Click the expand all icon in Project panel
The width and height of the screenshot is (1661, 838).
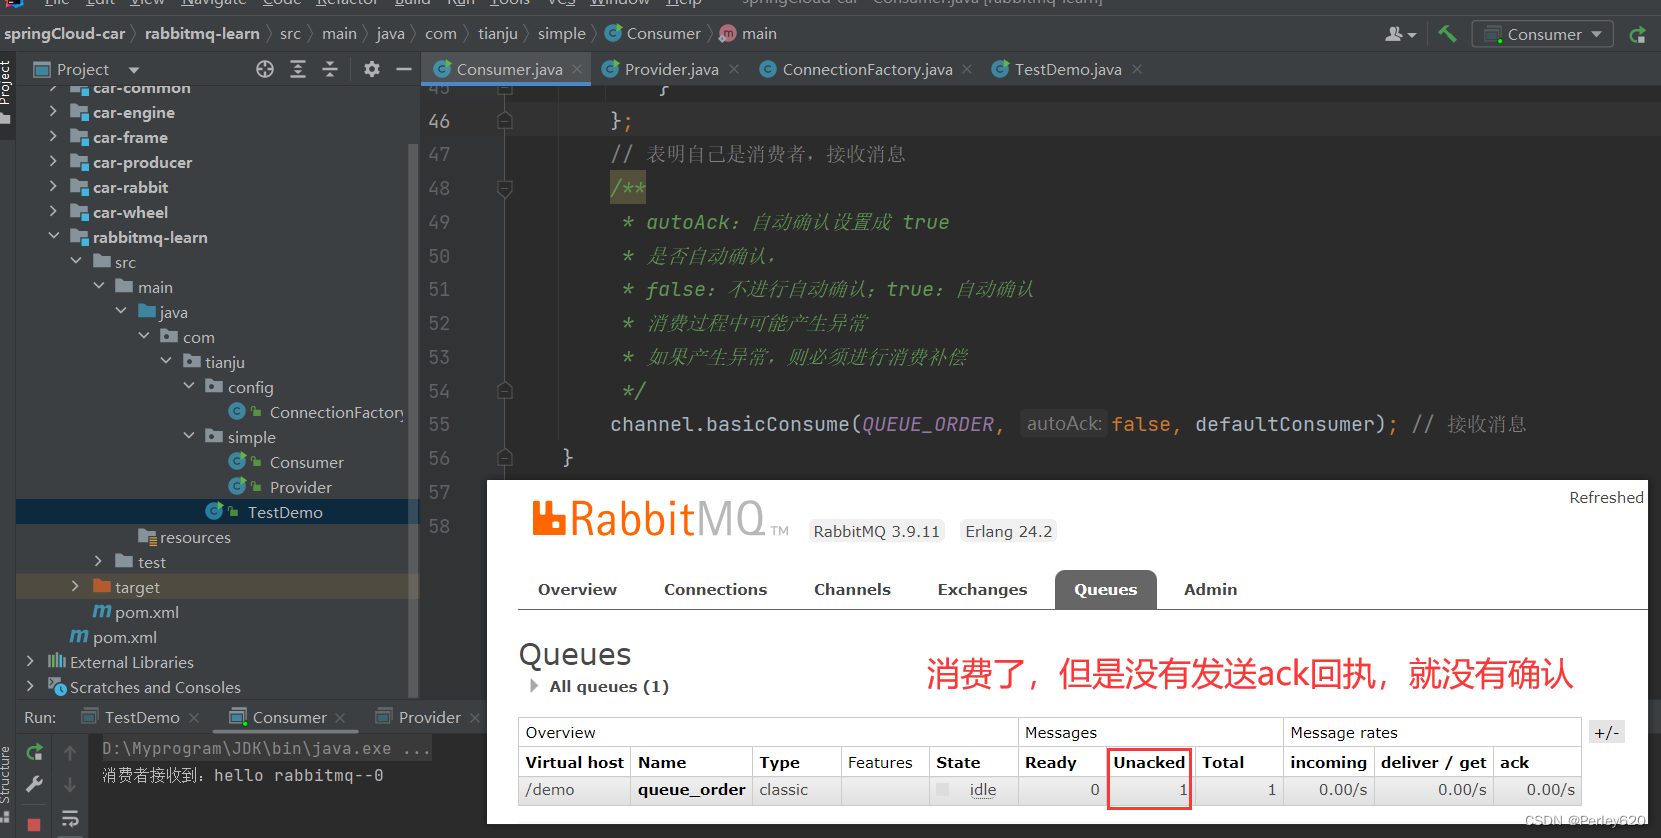298,69
